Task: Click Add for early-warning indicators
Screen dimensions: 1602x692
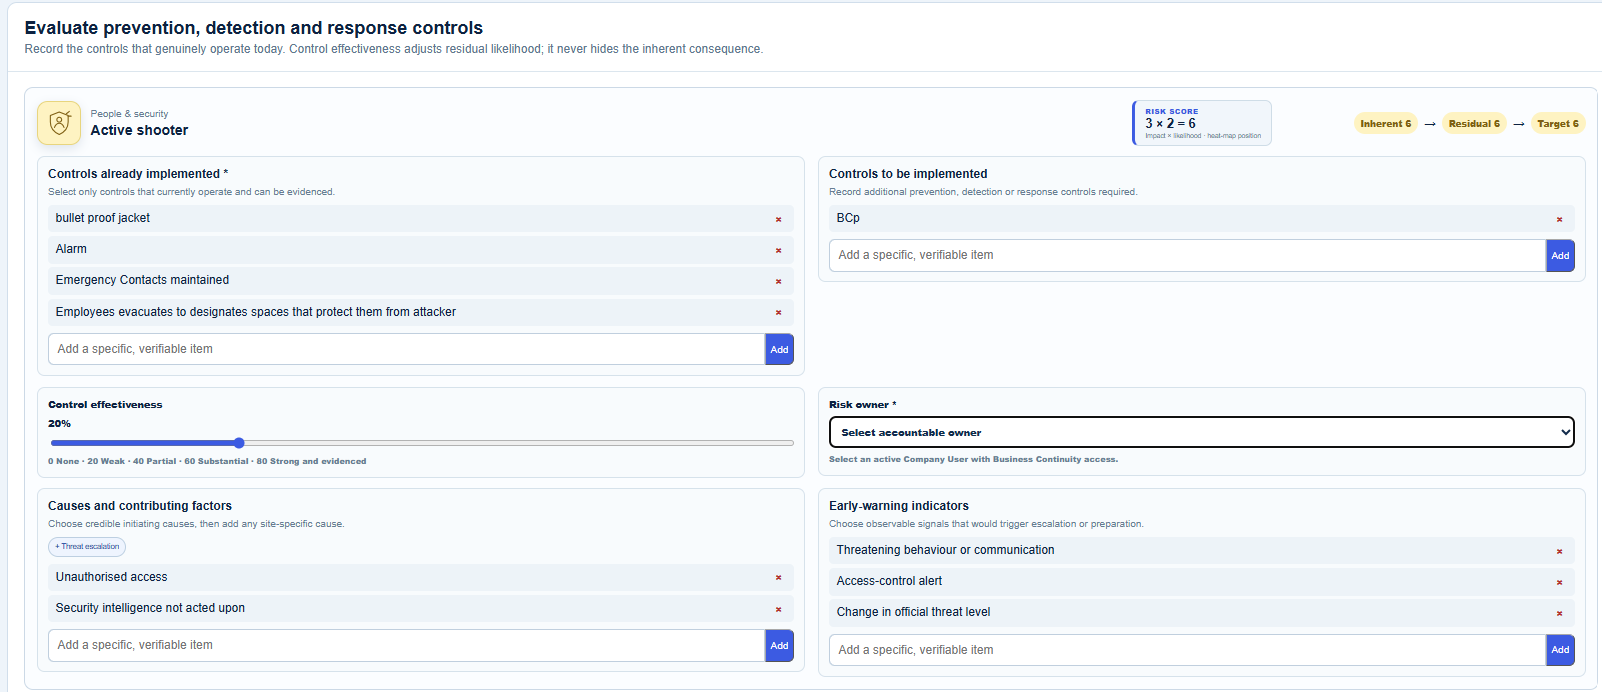Action: tap(1560, 650)
